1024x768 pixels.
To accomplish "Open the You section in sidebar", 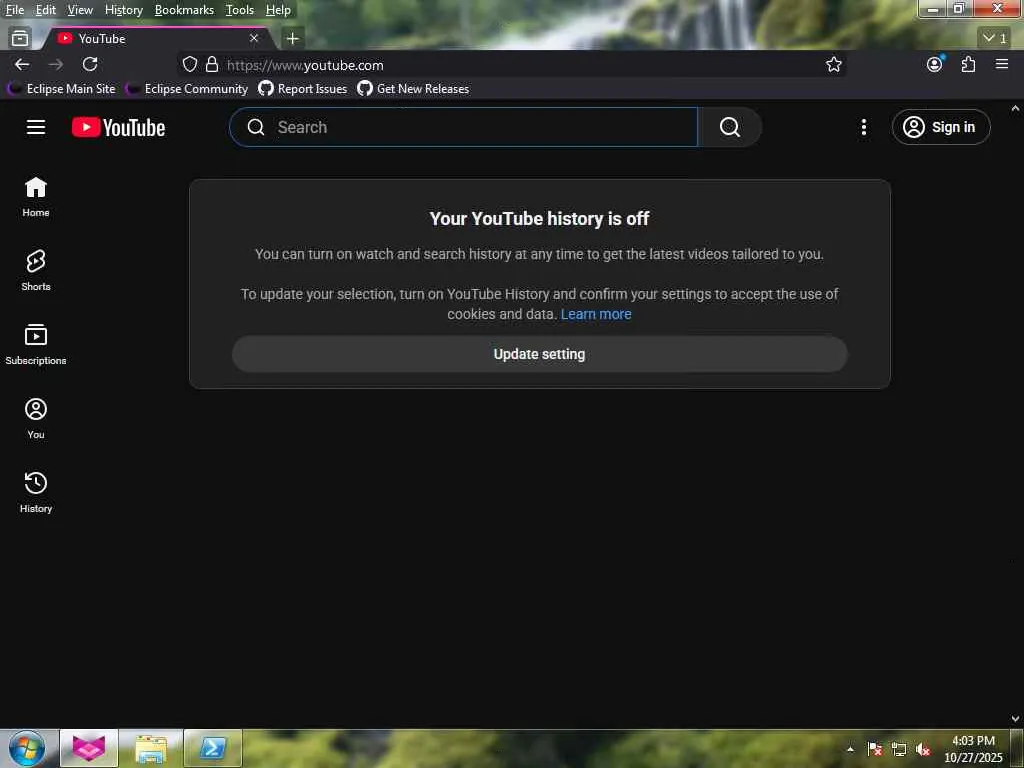I will (36, 419).
